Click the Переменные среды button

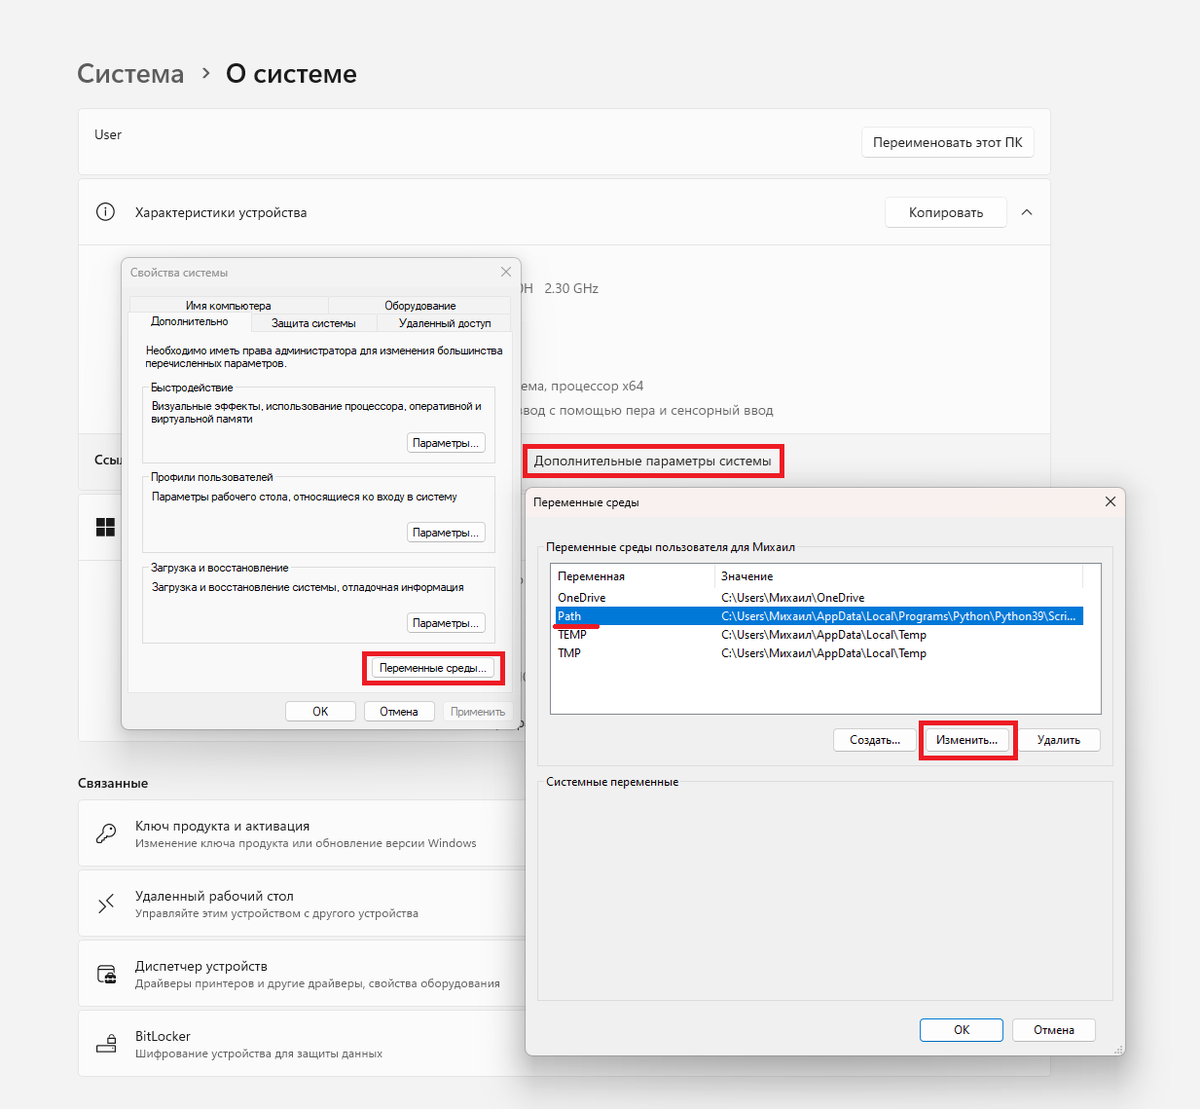[x=433, y=668]
